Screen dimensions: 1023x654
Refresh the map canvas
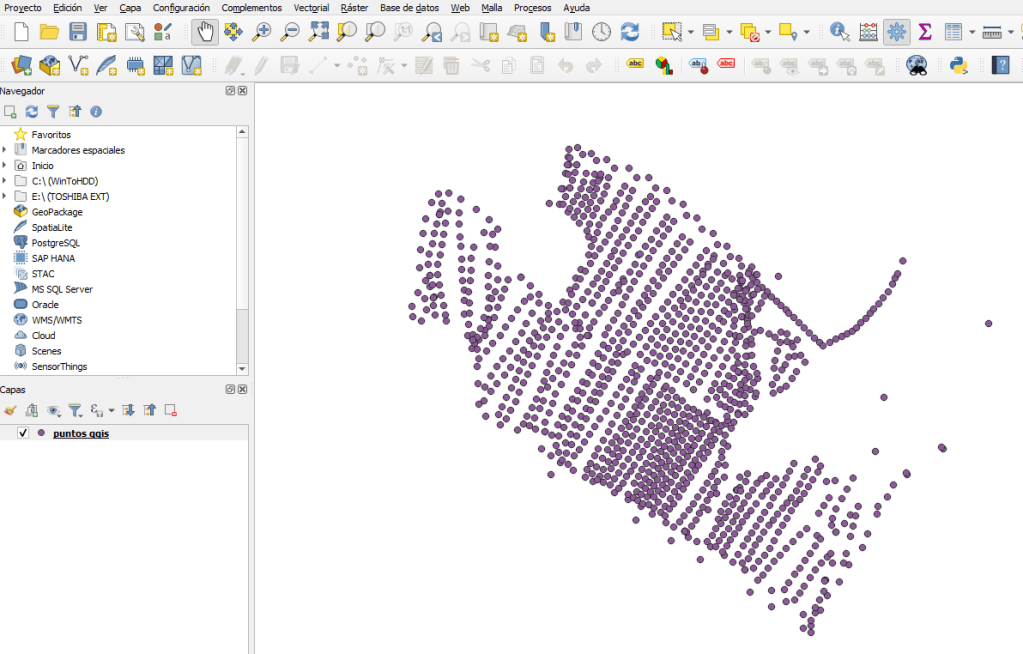click(630, 32)
